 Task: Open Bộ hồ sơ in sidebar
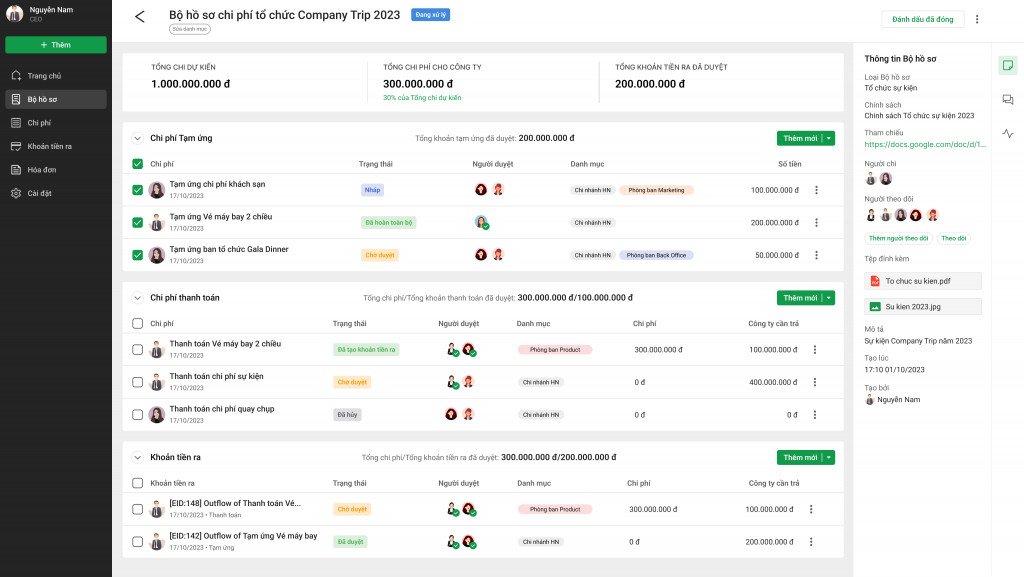click(56, 99)
